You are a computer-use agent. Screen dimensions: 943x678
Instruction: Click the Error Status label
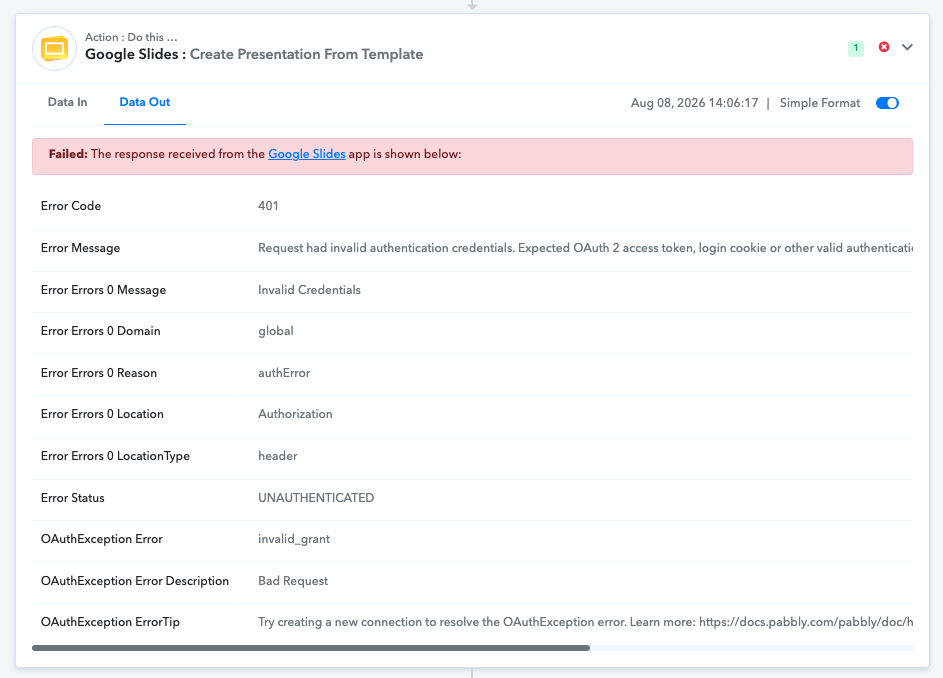(x=73, y=498)
